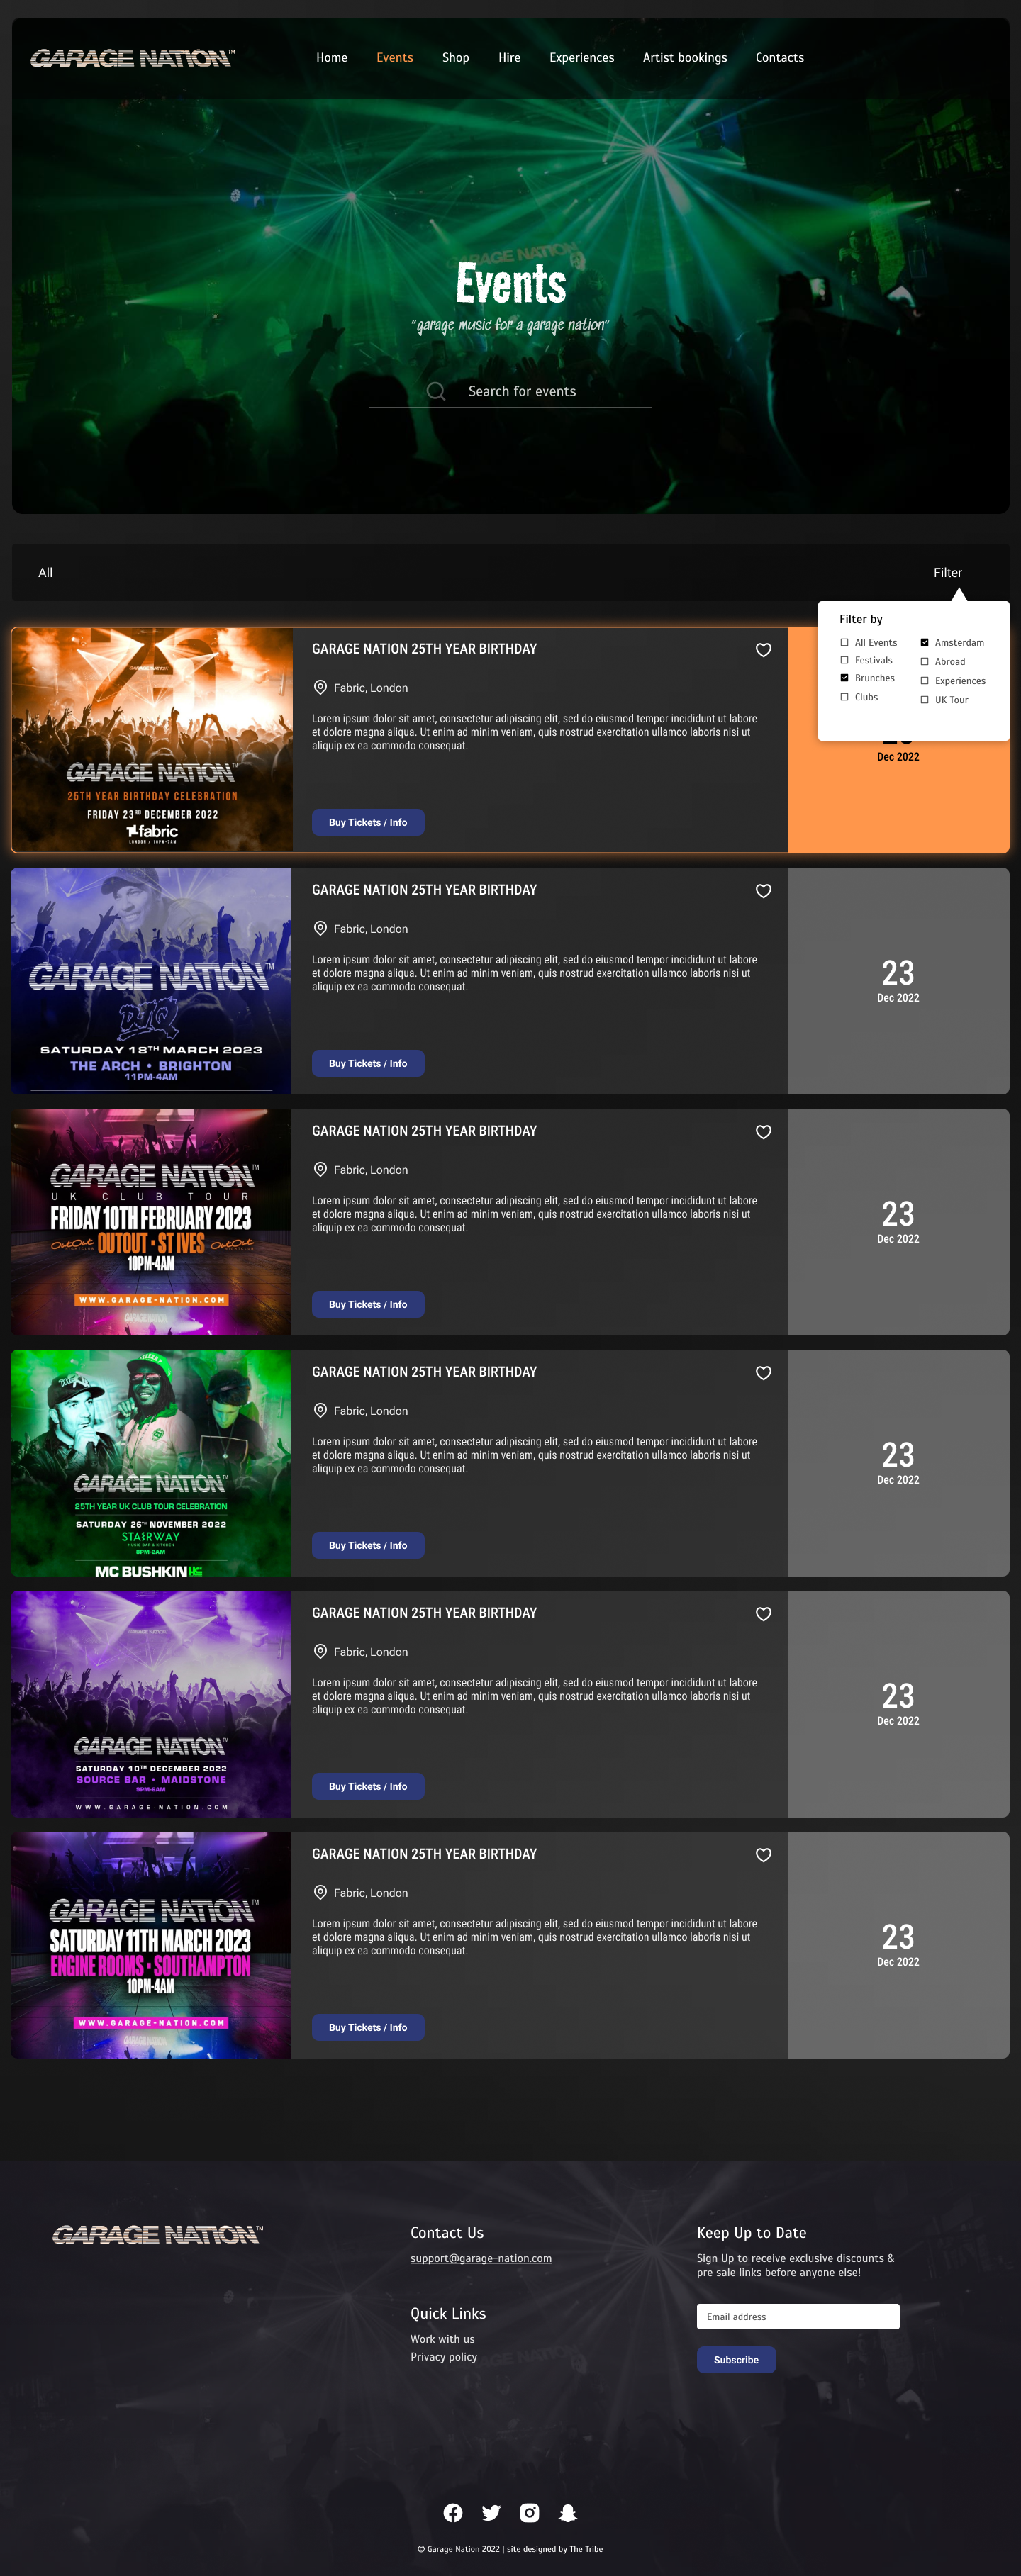Favorite the first event with heart icon
The height and width of the screenshot is (2576, 1021).
coord(763,650)
